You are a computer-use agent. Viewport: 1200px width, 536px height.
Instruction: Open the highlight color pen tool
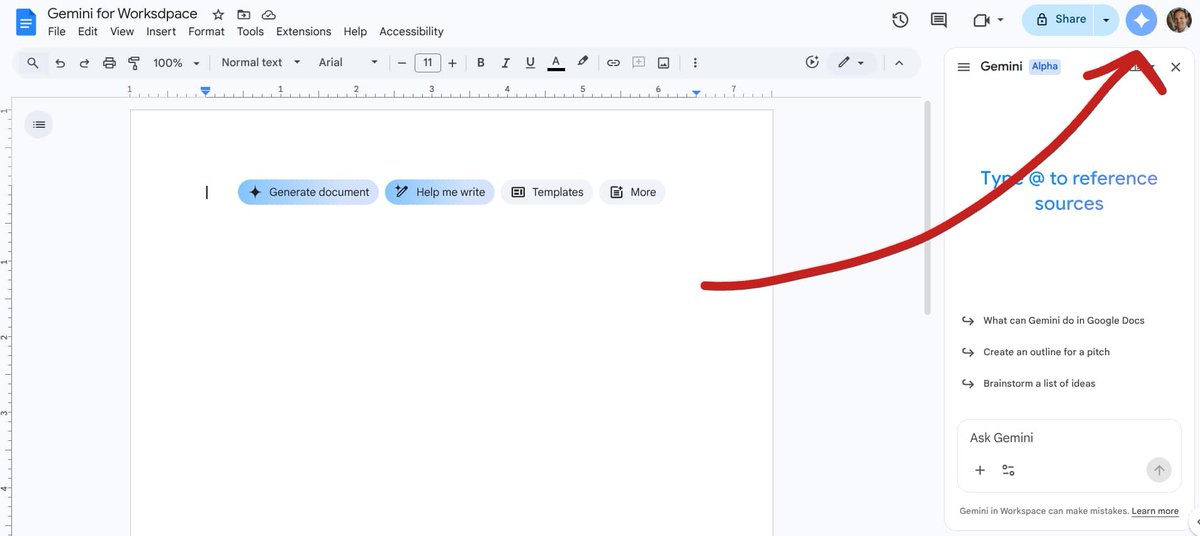(x=583, y=63)
